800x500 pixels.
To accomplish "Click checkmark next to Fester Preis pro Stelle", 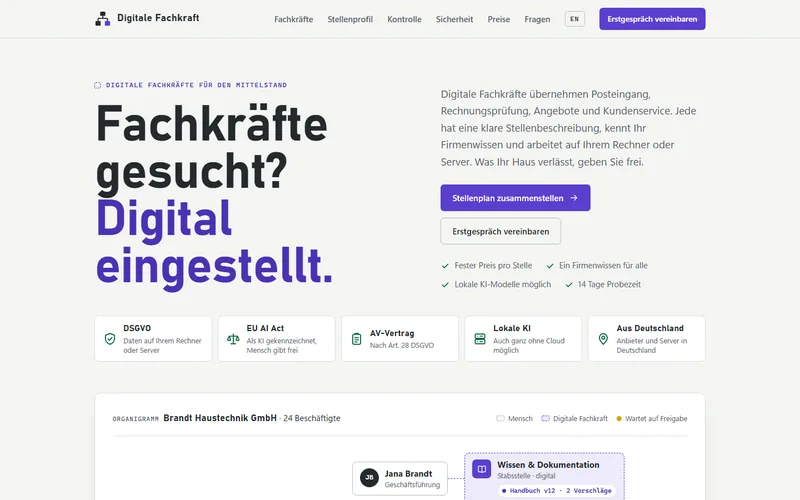I will (445, 266).
